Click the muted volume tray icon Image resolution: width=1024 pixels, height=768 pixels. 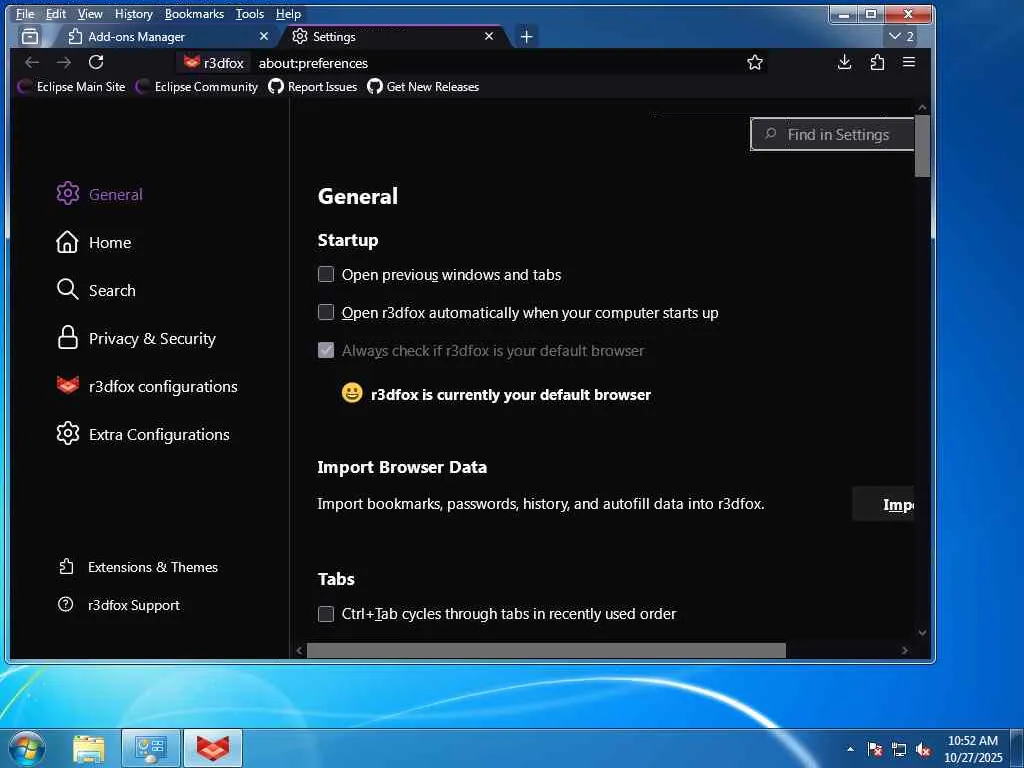pos(923,749)
